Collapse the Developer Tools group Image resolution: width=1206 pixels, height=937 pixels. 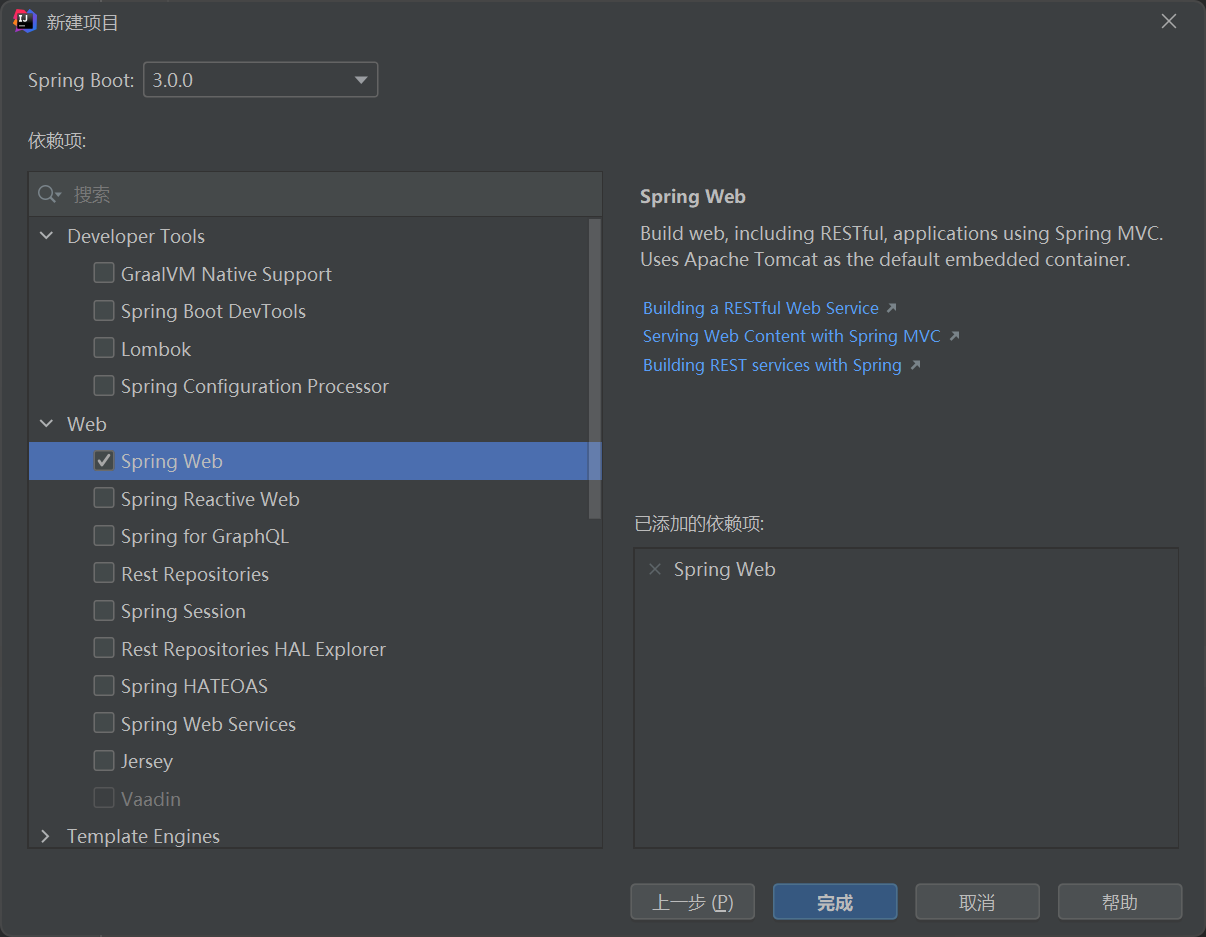[45, 236]
